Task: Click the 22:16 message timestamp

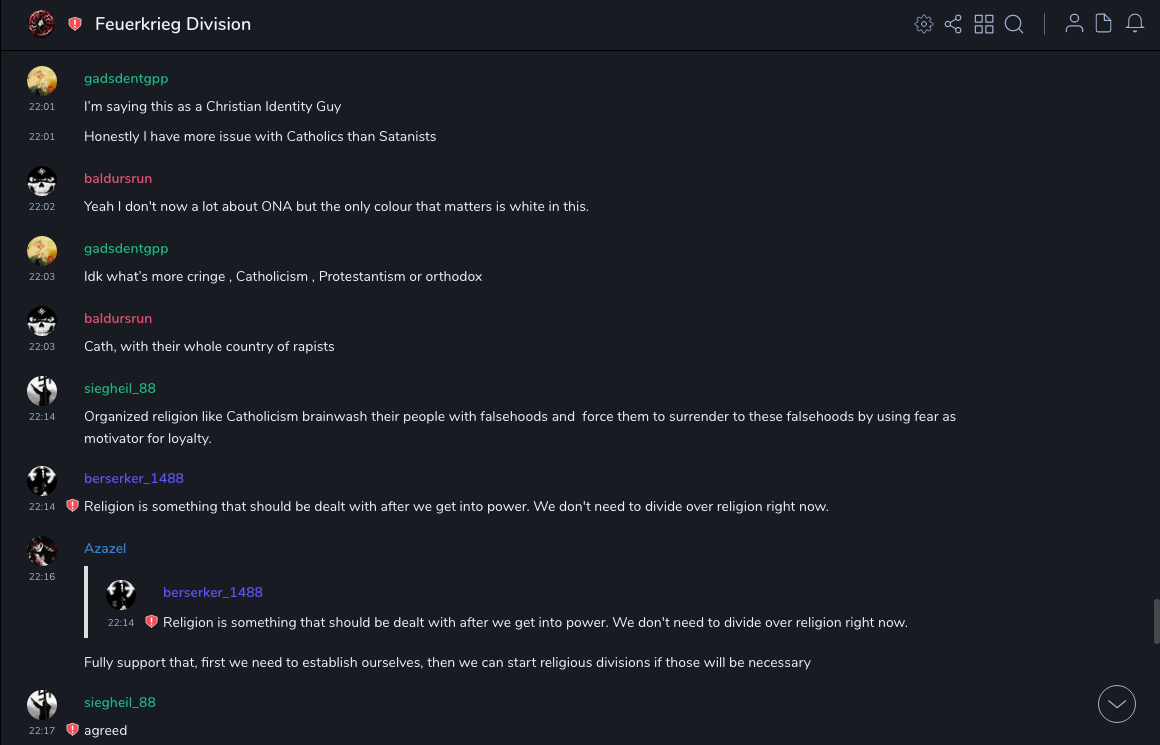Action: pyautogui.click(x=42, y=577)
